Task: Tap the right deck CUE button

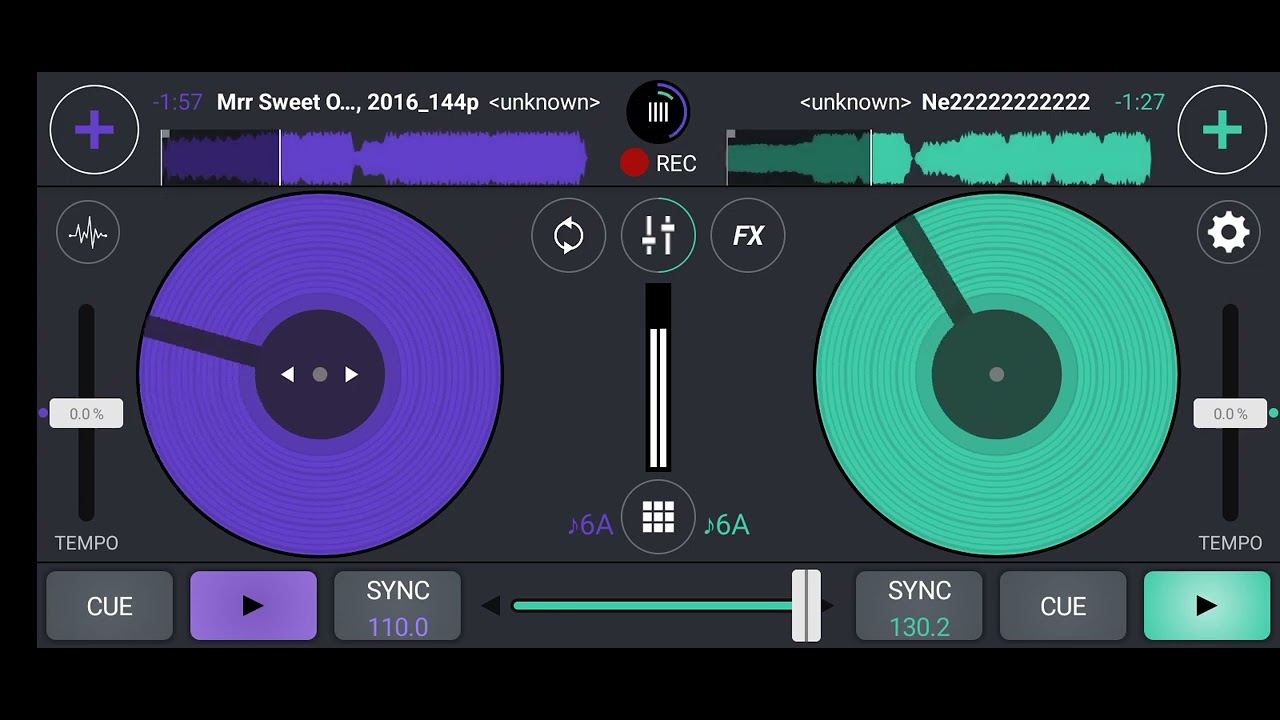Action: [1063, 605]
